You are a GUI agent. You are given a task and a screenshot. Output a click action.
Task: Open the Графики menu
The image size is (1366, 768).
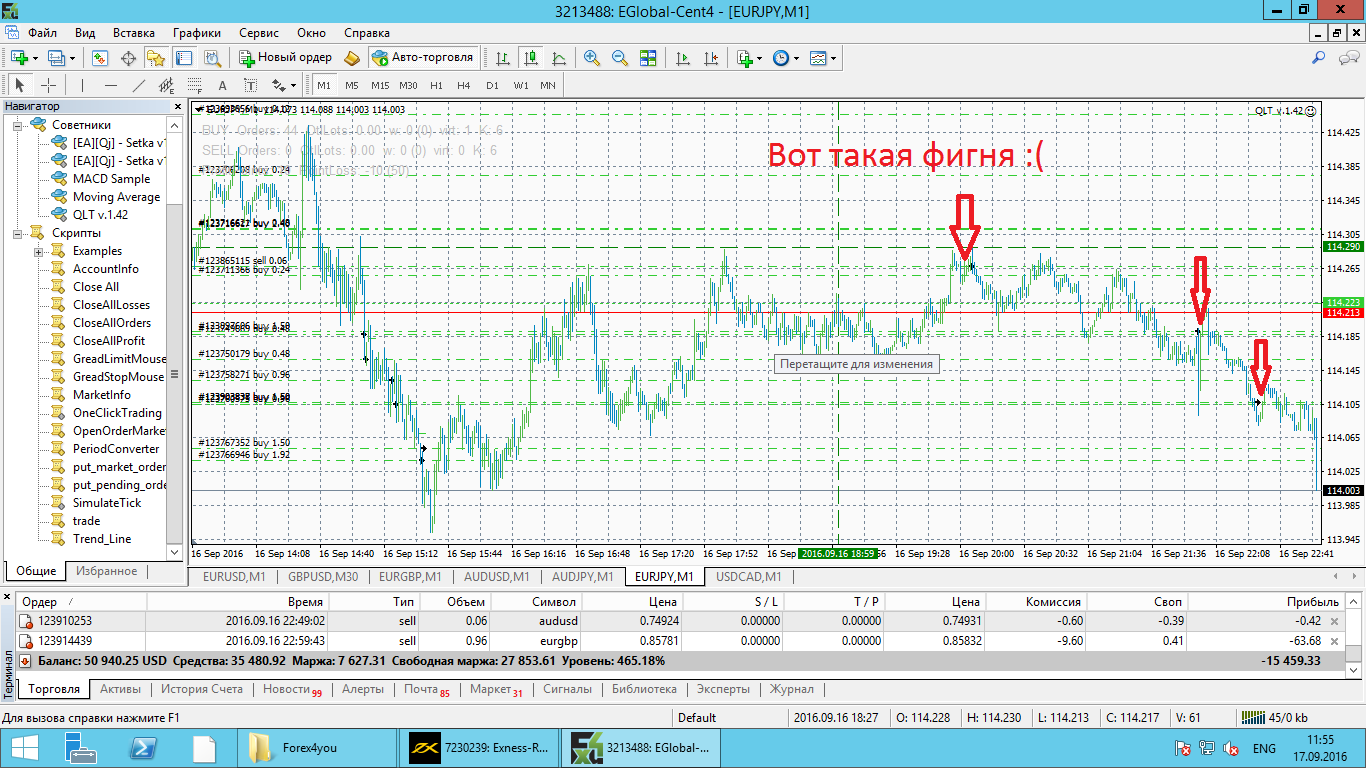click(x=197, y=33)
